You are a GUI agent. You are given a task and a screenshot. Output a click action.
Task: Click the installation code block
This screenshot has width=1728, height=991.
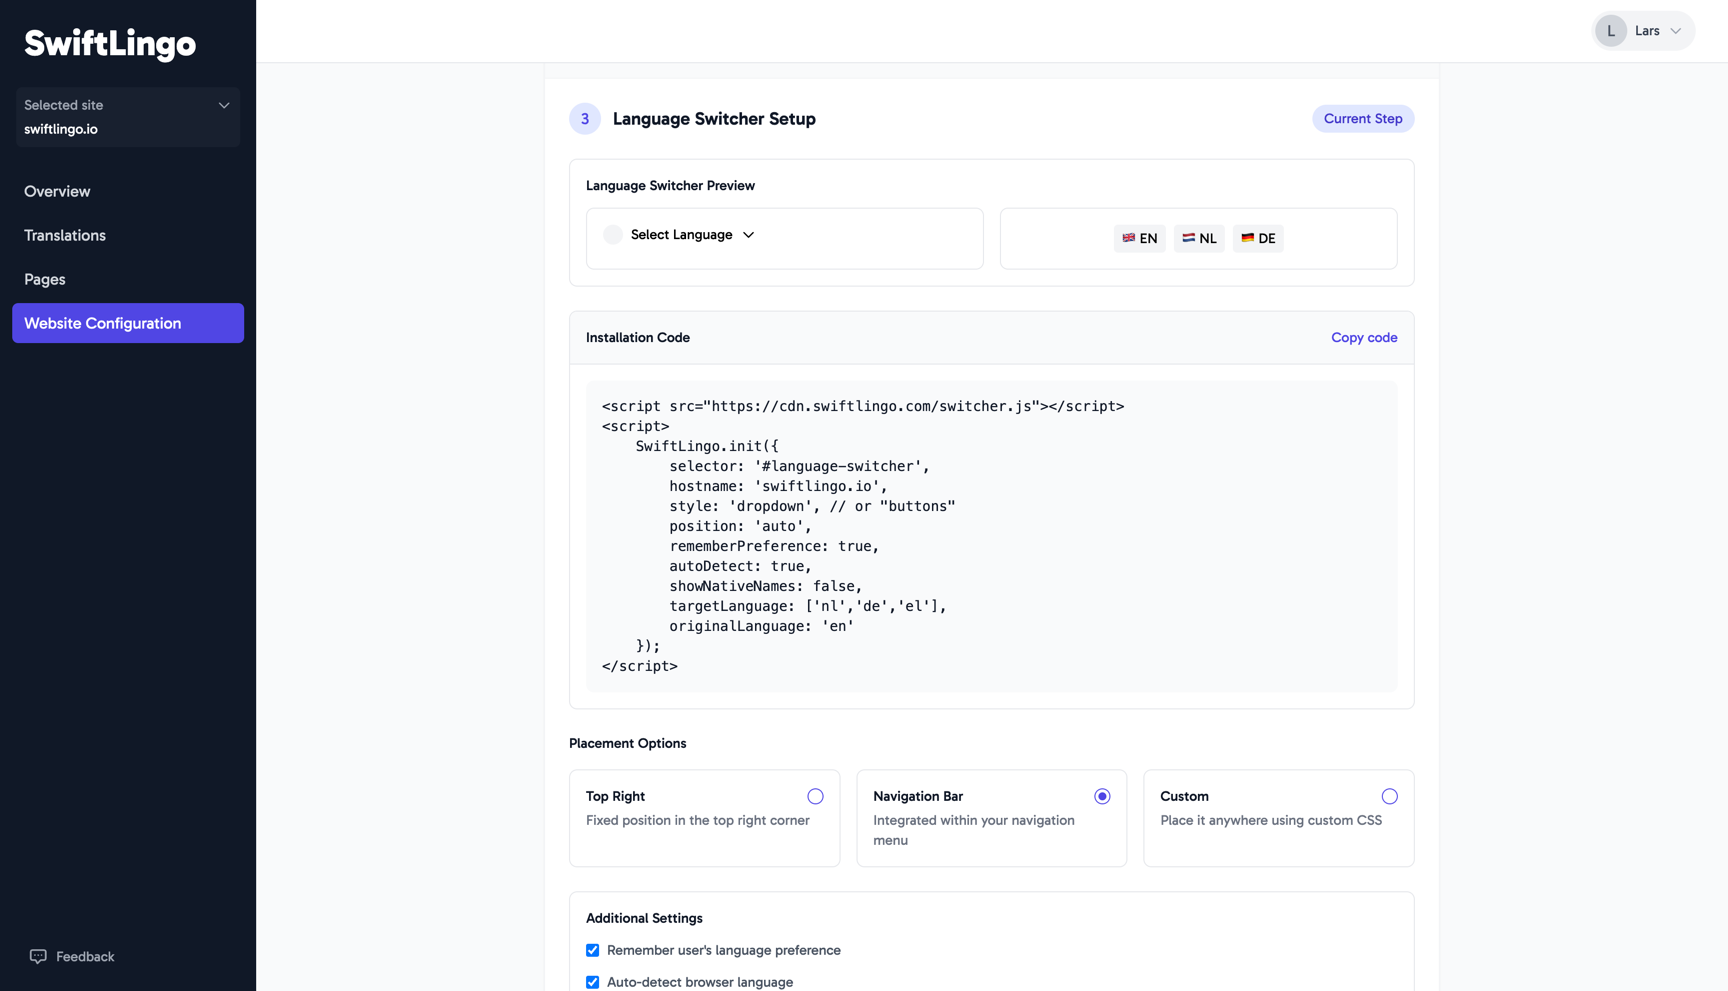992,536
